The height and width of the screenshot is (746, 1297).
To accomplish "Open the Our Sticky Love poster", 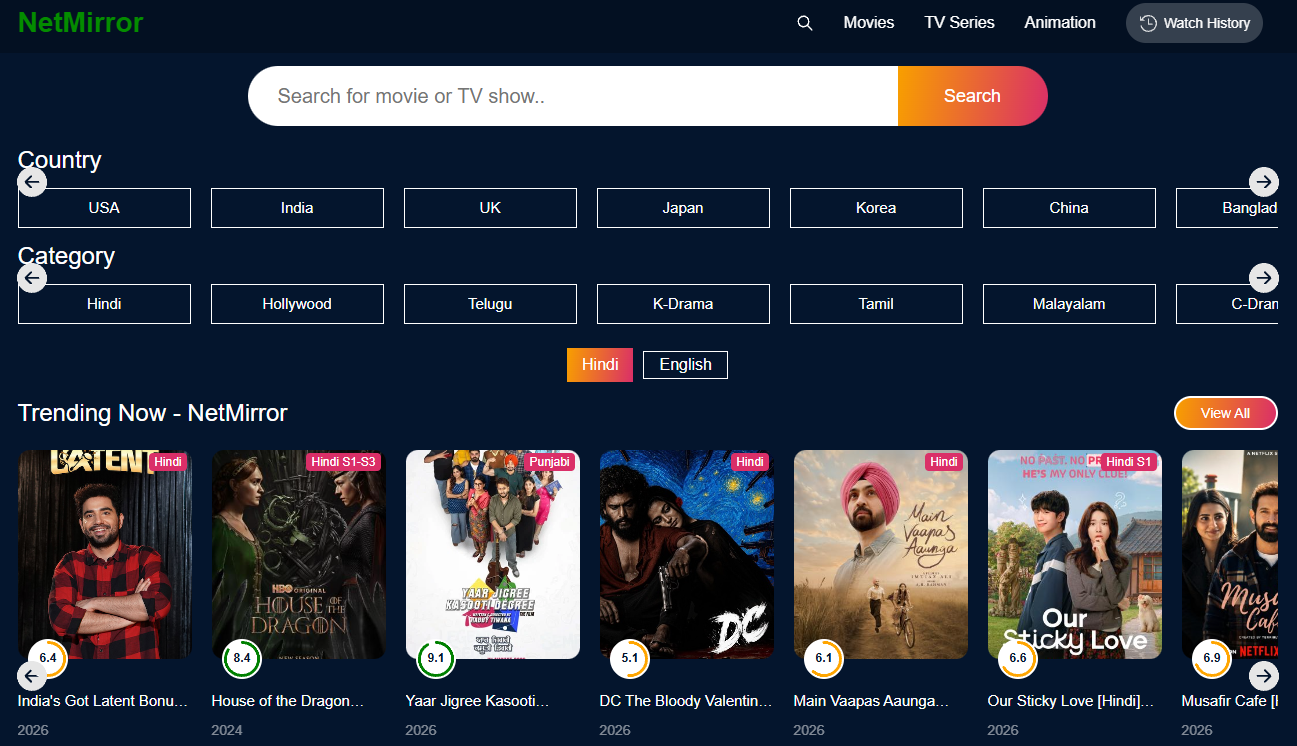I will pos(1075,554).
